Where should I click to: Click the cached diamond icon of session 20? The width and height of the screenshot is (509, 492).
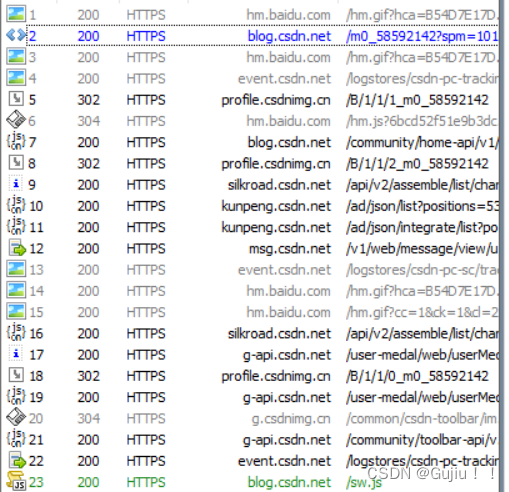(16, 418)
